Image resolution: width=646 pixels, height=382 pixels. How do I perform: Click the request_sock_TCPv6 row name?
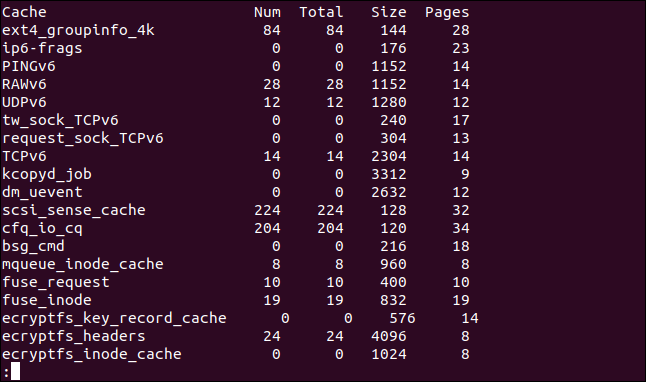click(83, 139)
